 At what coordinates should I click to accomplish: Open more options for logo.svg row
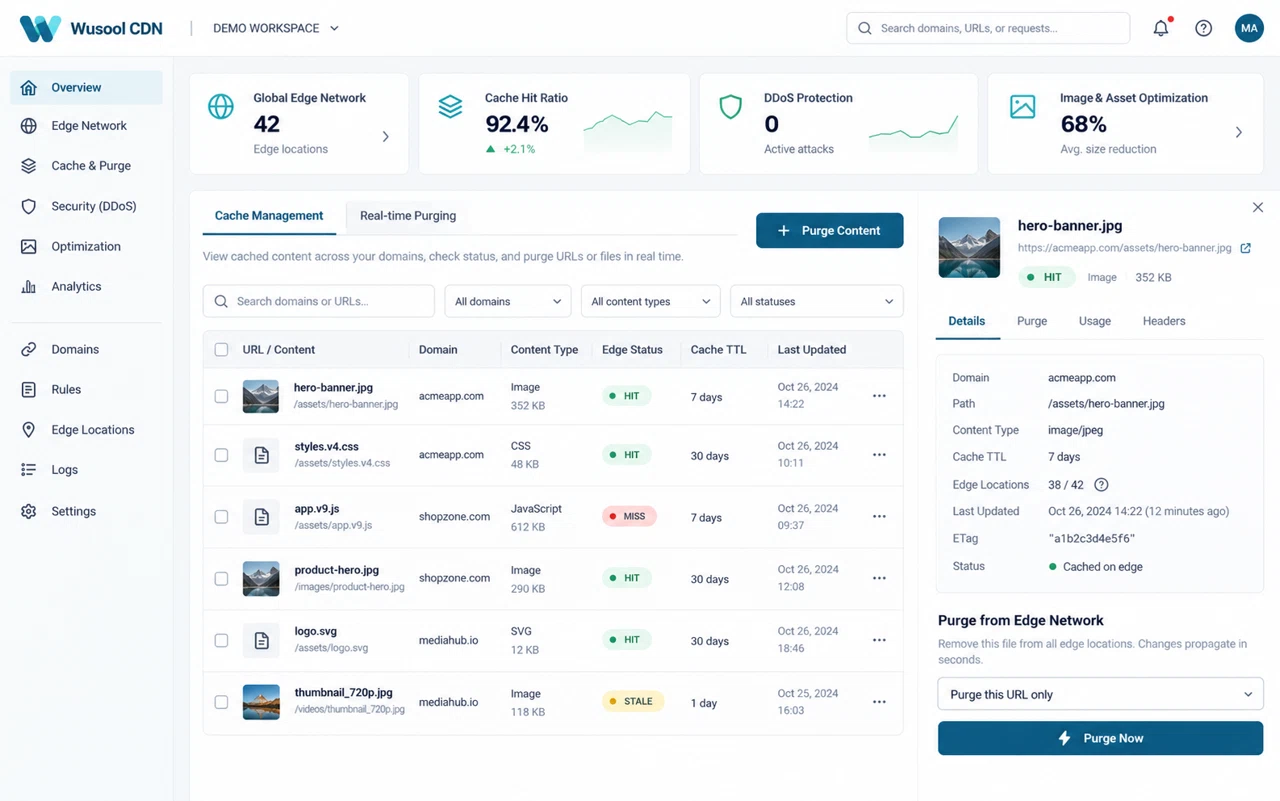pos(879,640)
